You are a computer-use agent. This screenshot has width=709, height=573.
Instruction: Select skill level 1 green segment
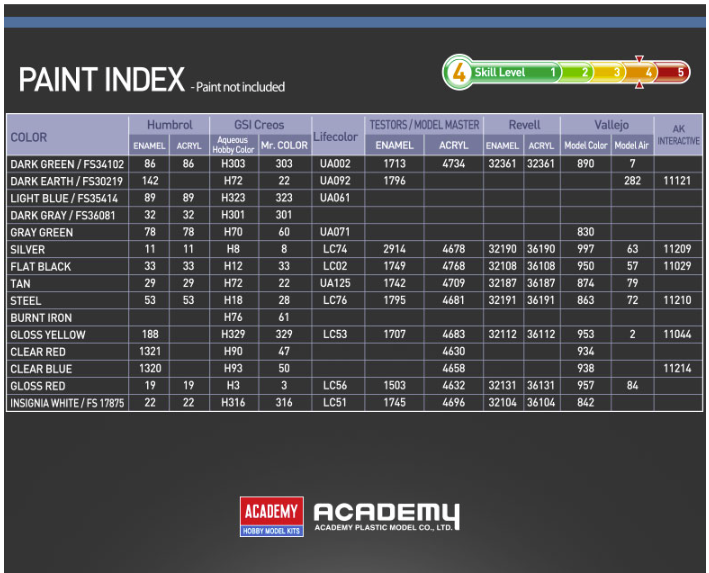(x=515, y=72)
